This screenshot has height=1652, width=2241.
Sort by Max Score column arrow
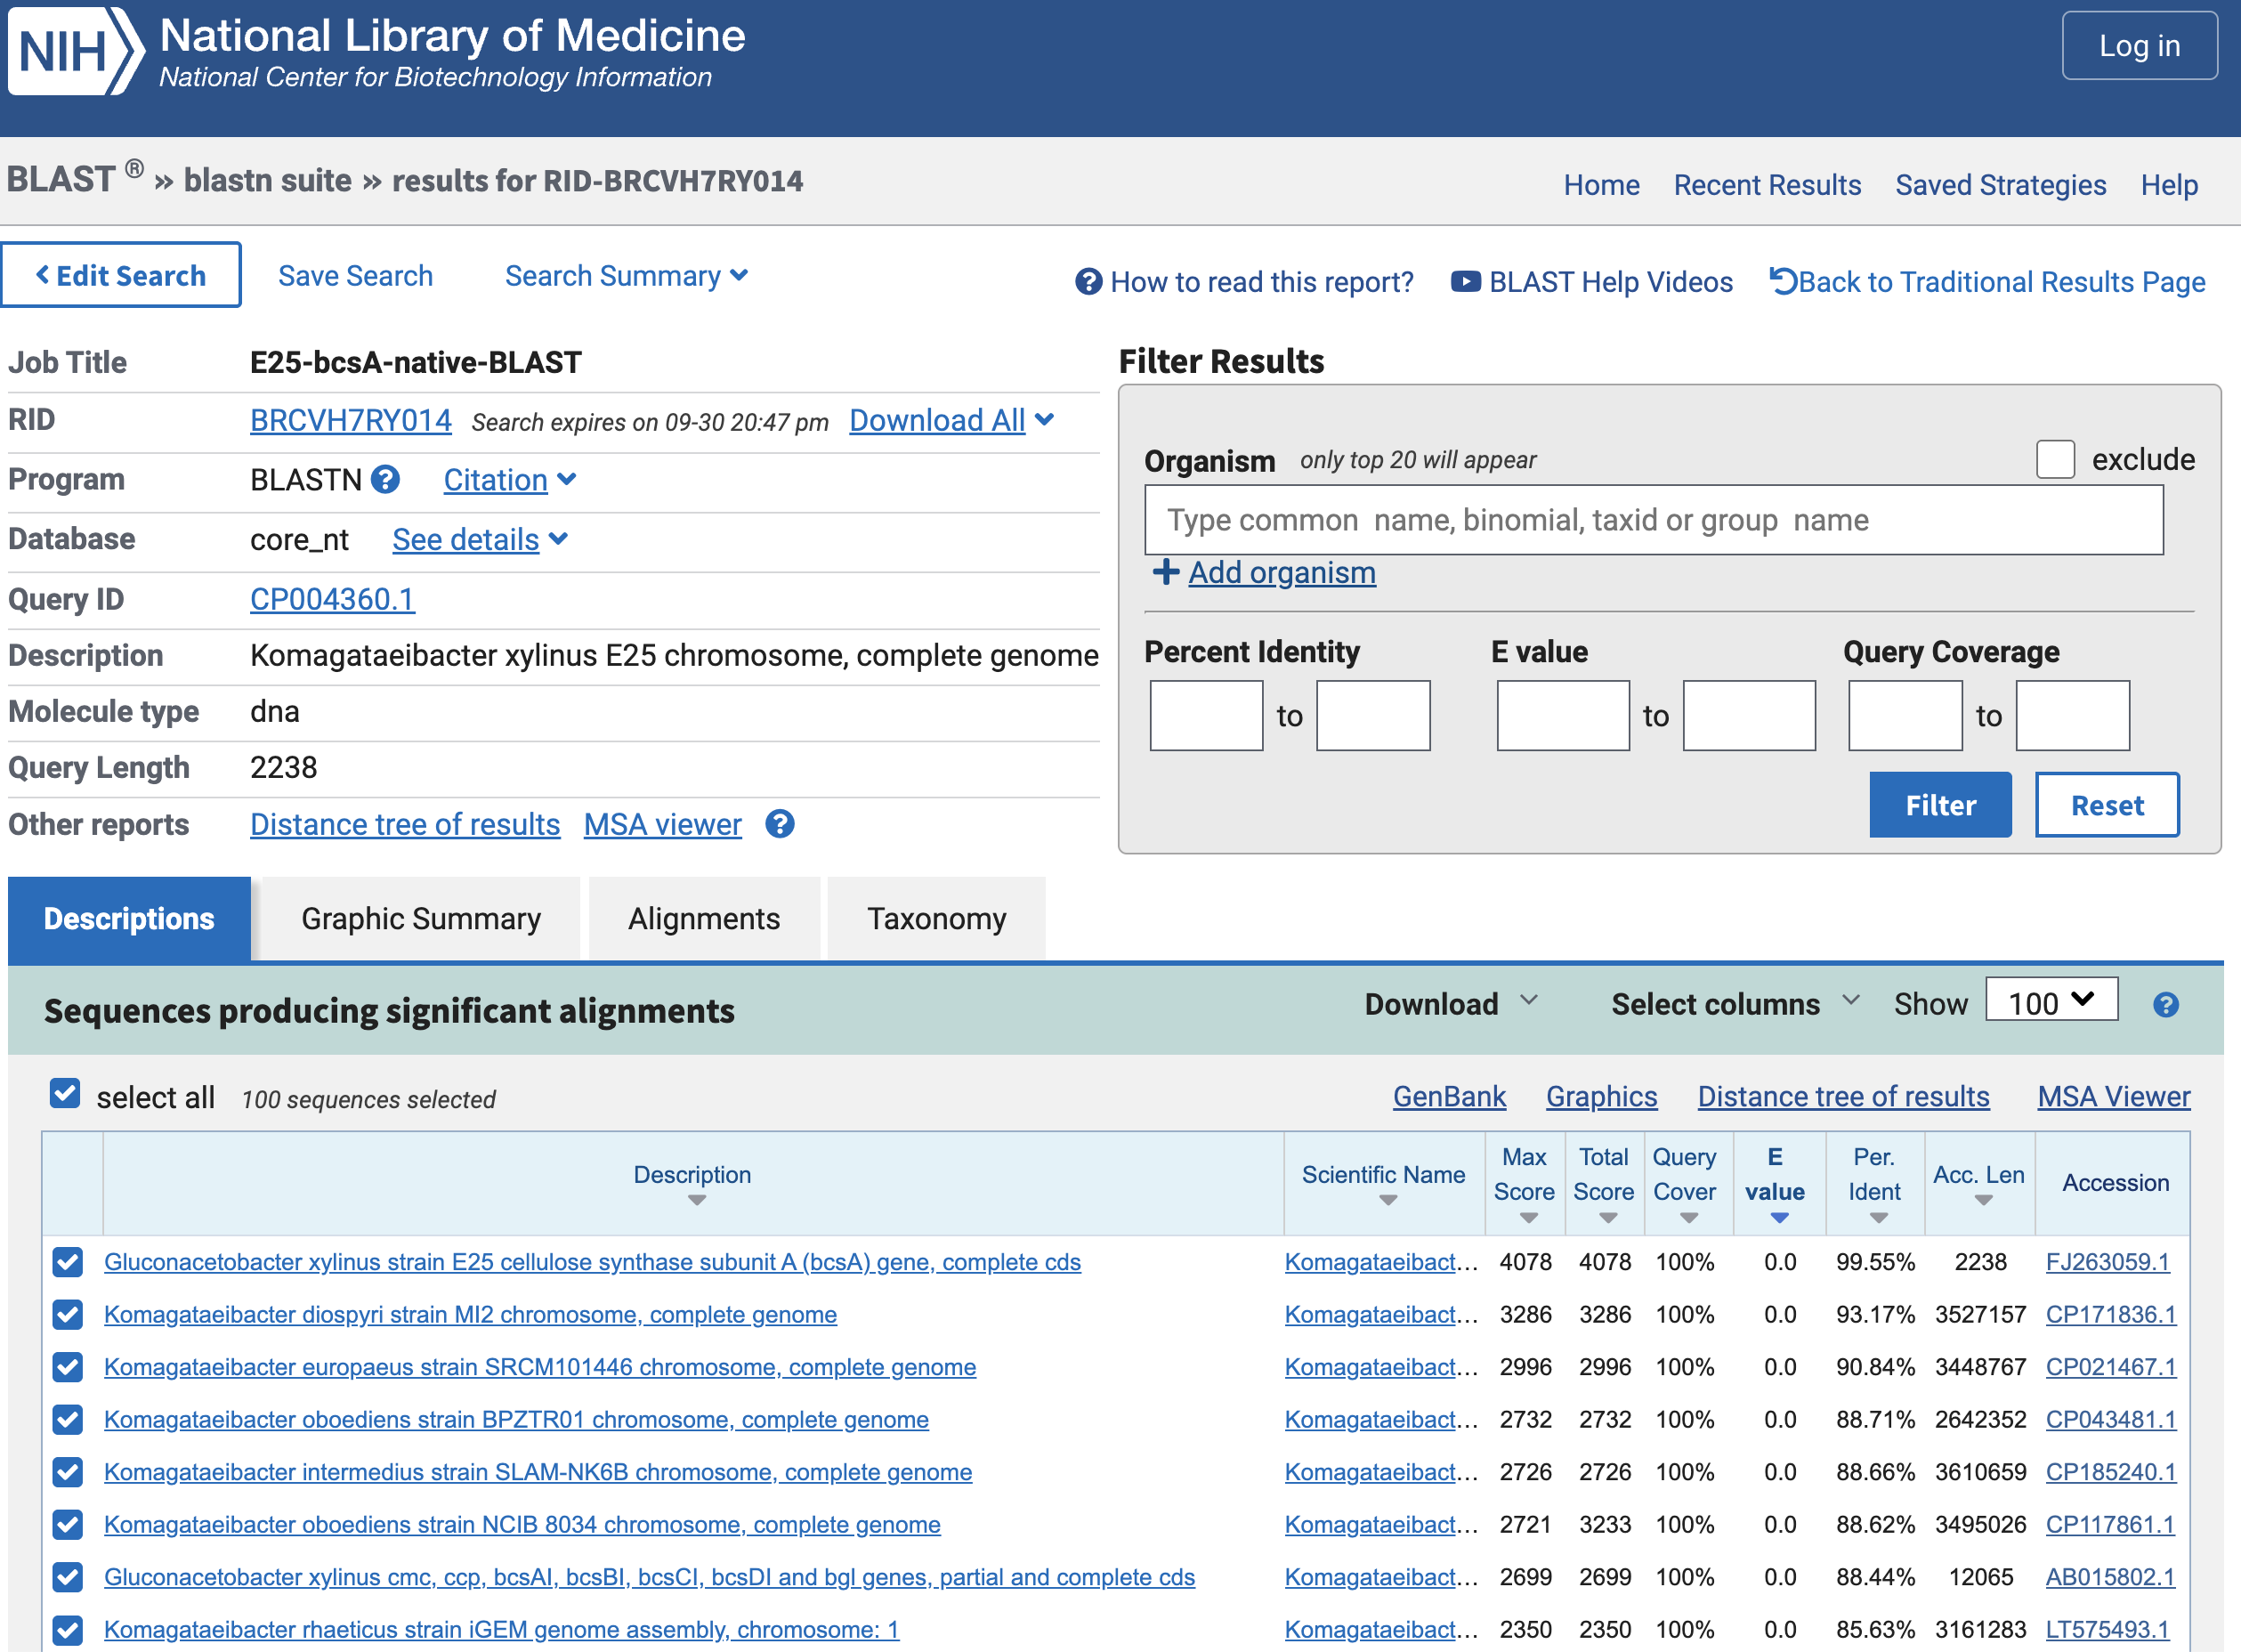click(1528, 1218)
